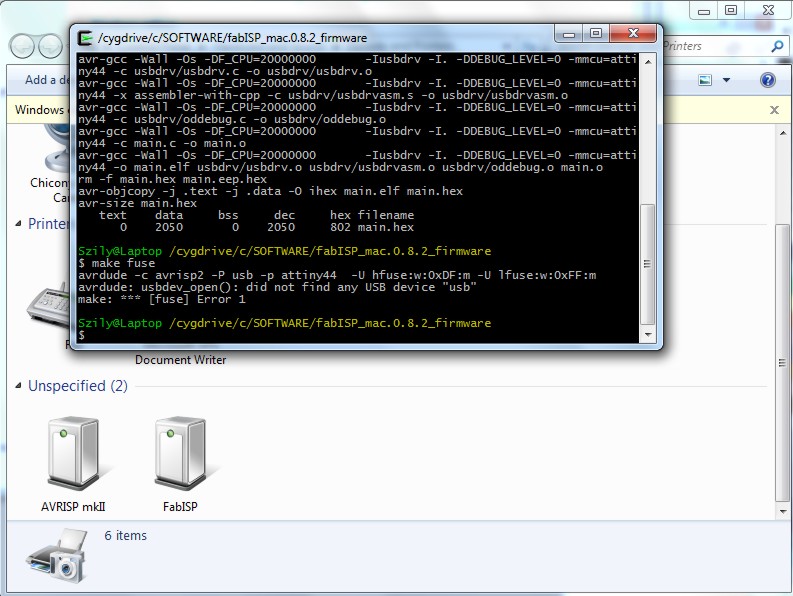Click the Printers search input field
The image size is (793, 596).
715,47
